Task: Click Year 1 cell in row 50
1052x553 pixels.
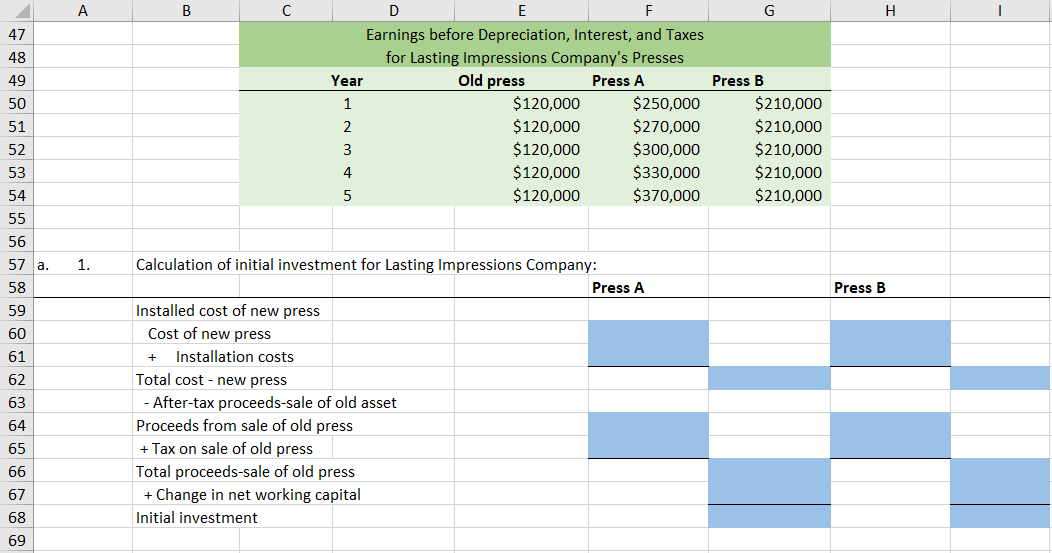Action: (x=347, y=103)
